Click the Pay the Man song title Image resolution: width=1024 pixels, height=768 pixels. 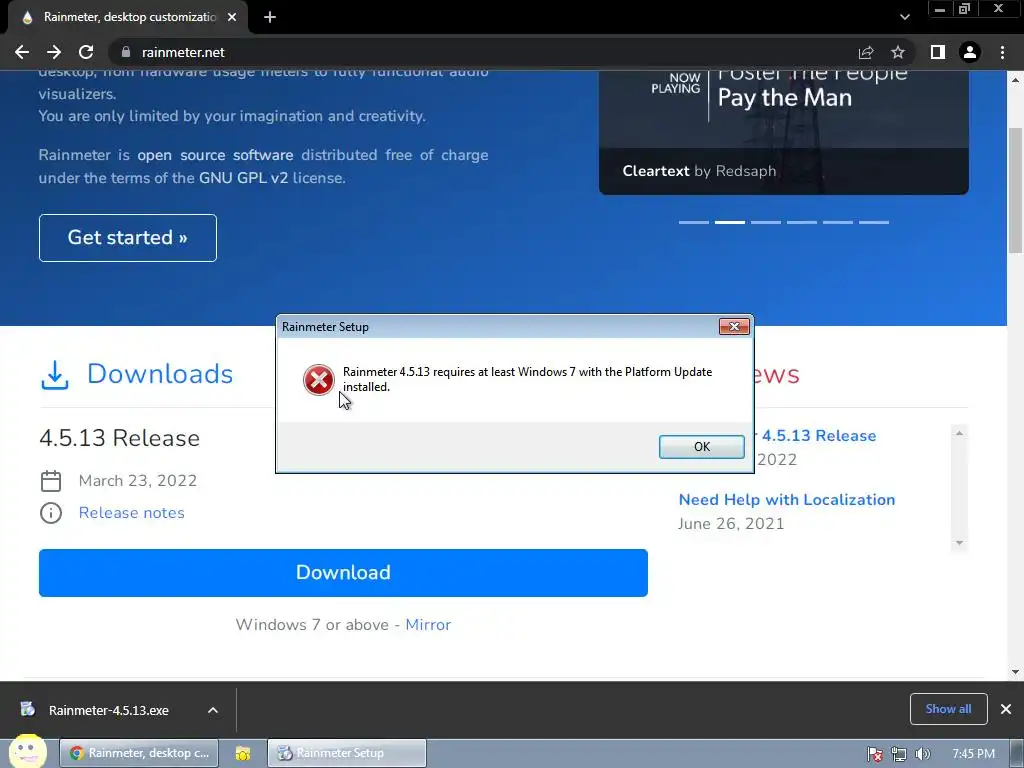coord(785,98)
